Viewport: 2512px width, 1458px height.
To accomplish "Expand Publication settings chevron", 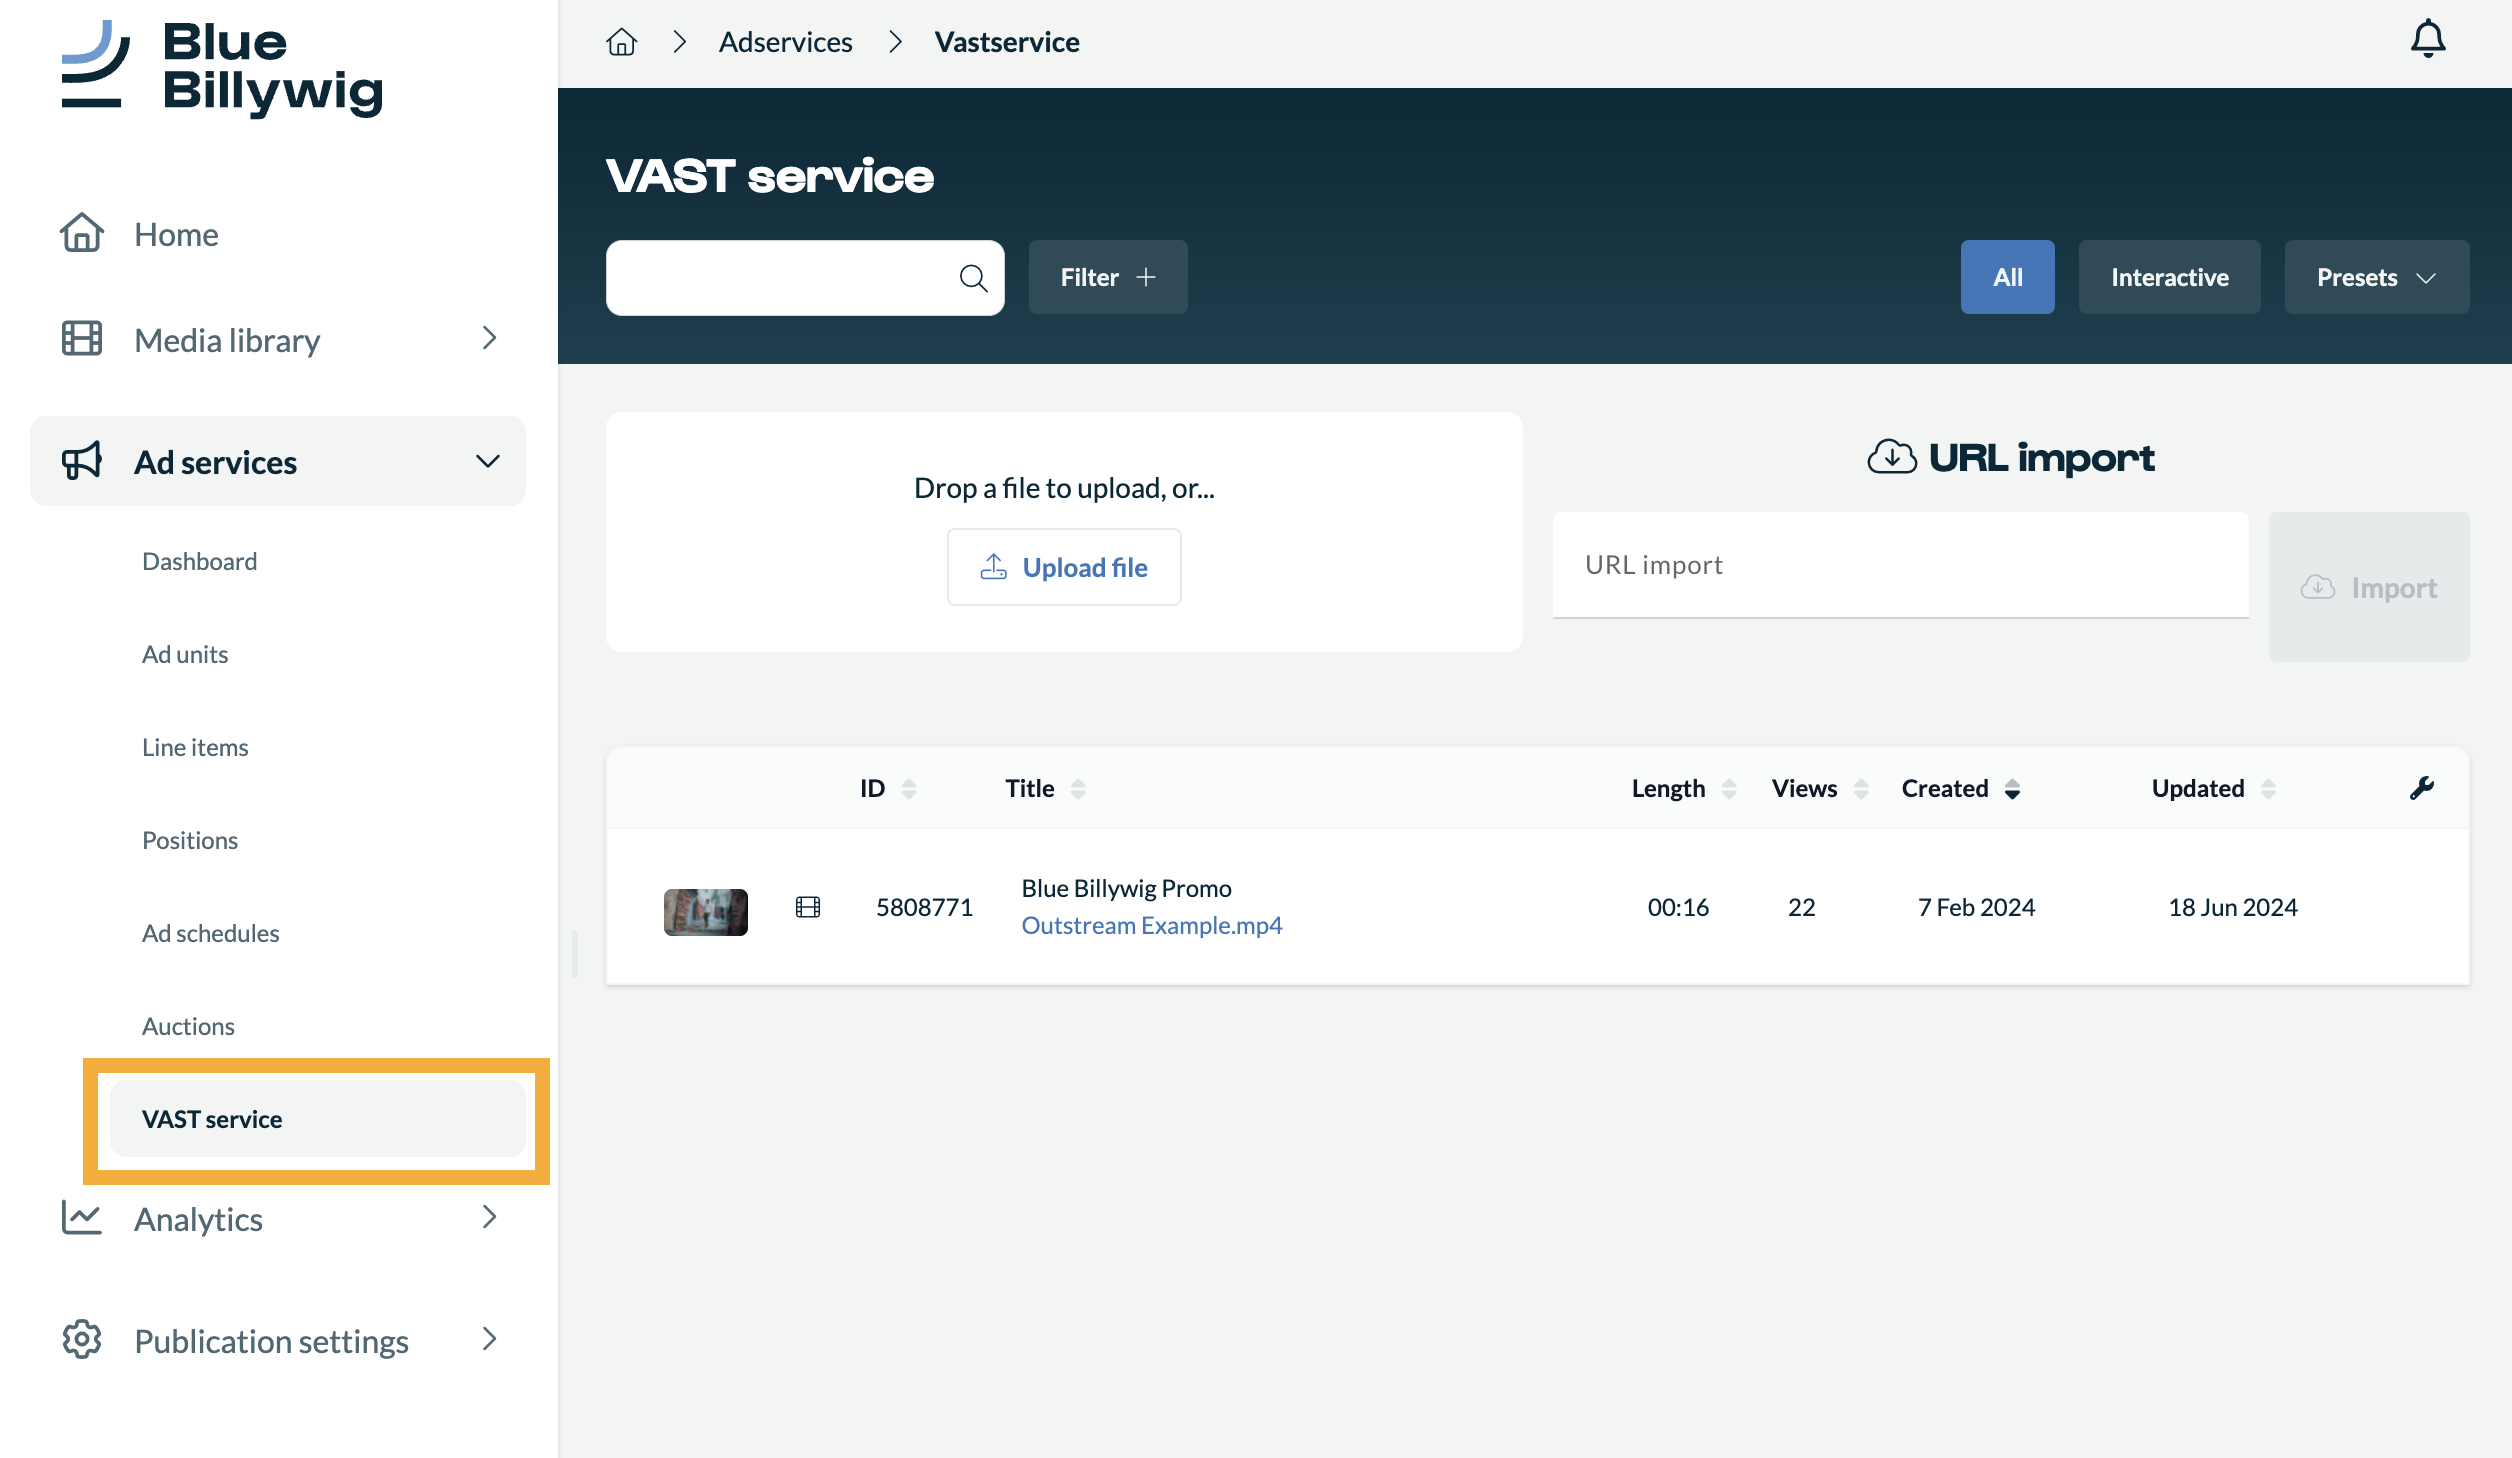I will click(489, 1339).
